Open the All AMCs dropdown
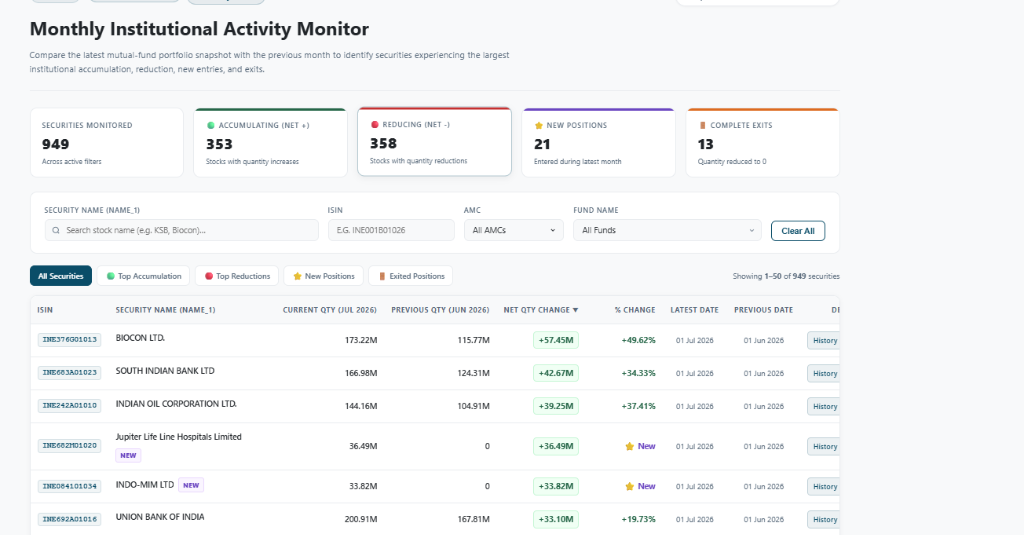 (513, 230)
